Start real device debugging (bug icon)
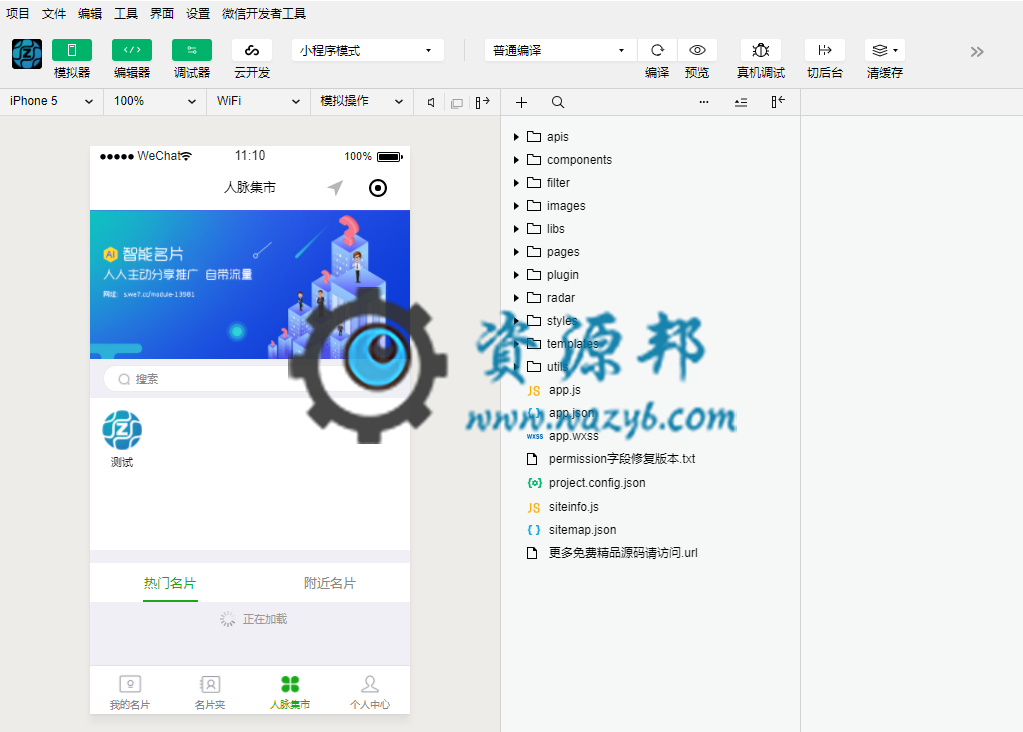Screen dimensions: 1023x732 [761, 50]
